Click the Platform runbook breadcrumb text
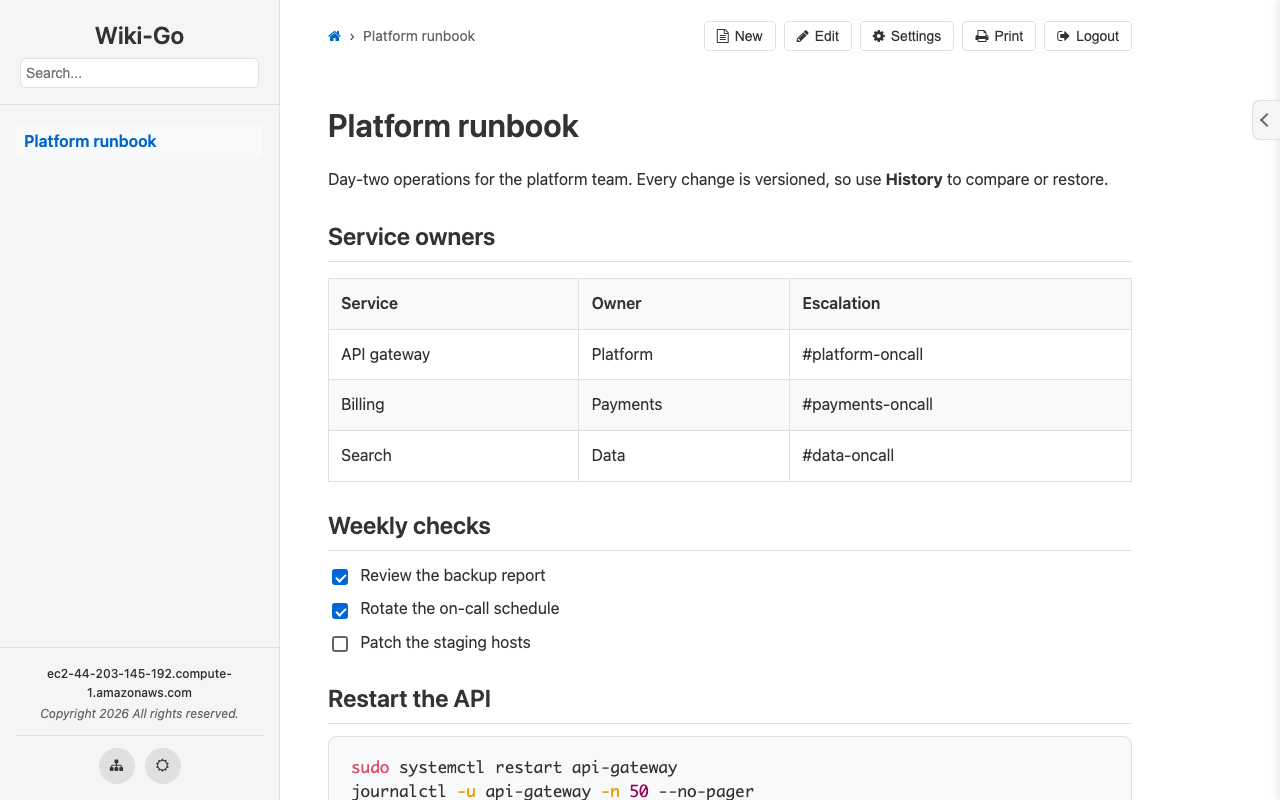The height and width of the screenshot is (800, 1280). [419, 36]
